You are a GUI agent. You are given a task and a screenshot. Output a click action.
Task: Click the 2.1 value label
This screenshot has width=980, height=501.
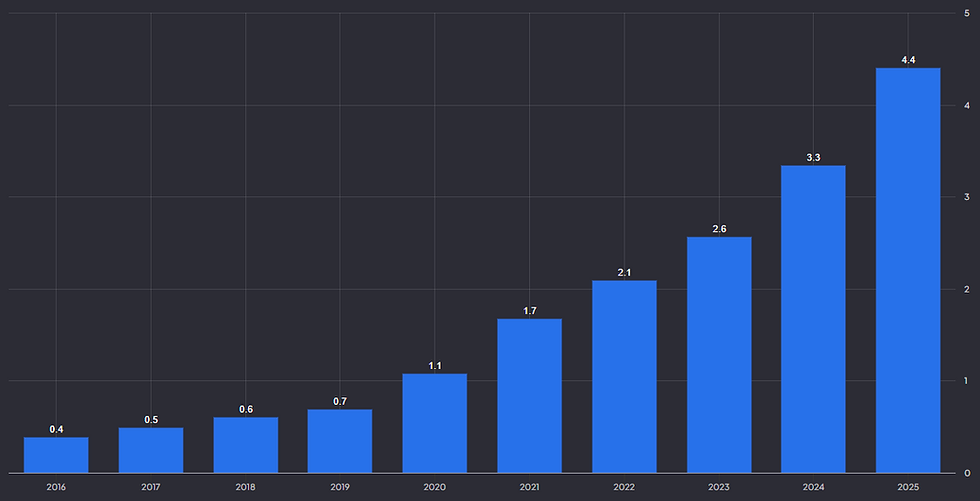pyautogui.click(x=624, y=273)
